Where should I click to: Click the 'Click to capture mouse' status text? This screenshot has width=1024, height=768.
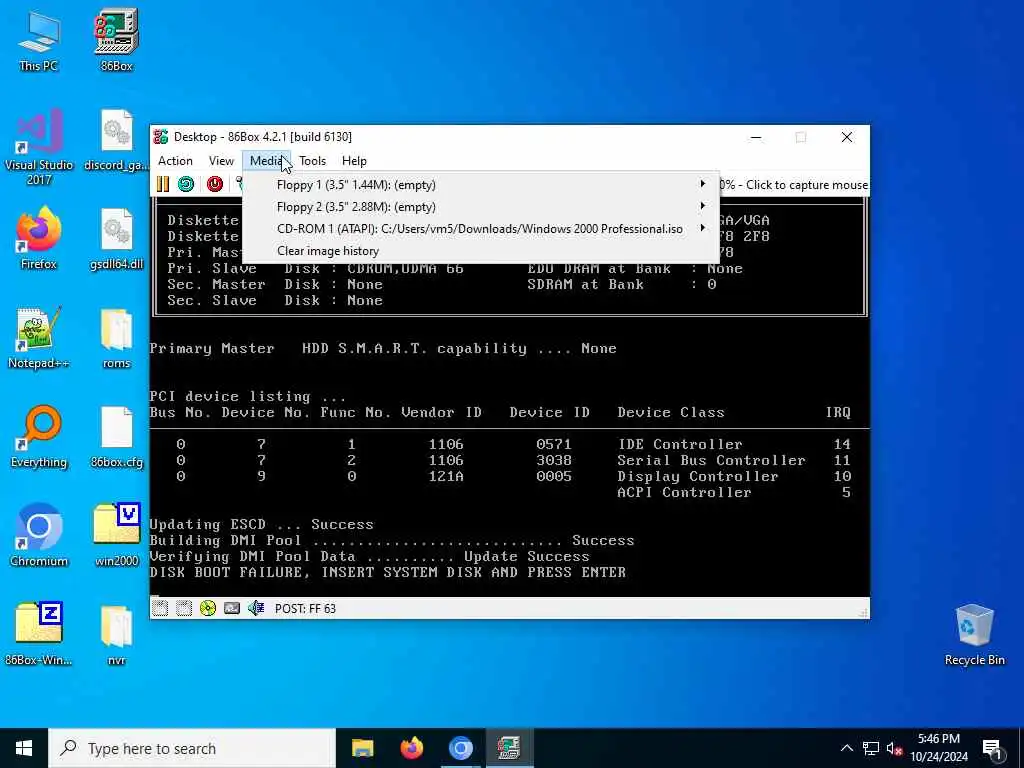807,185
